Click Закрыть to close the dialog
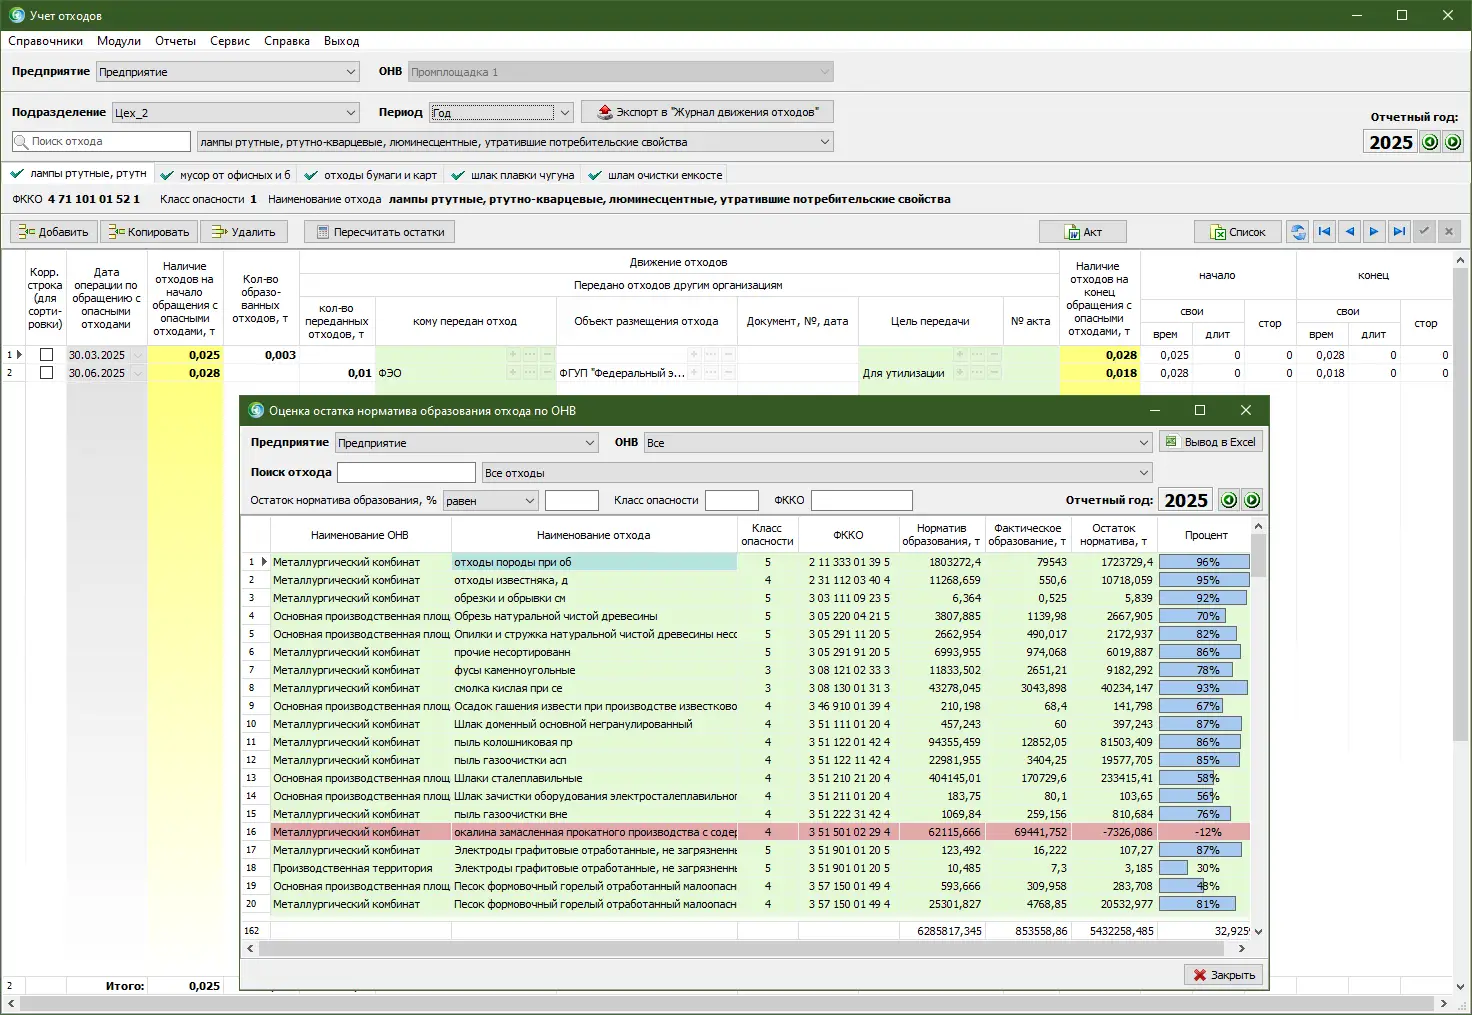 [1223, 975]
